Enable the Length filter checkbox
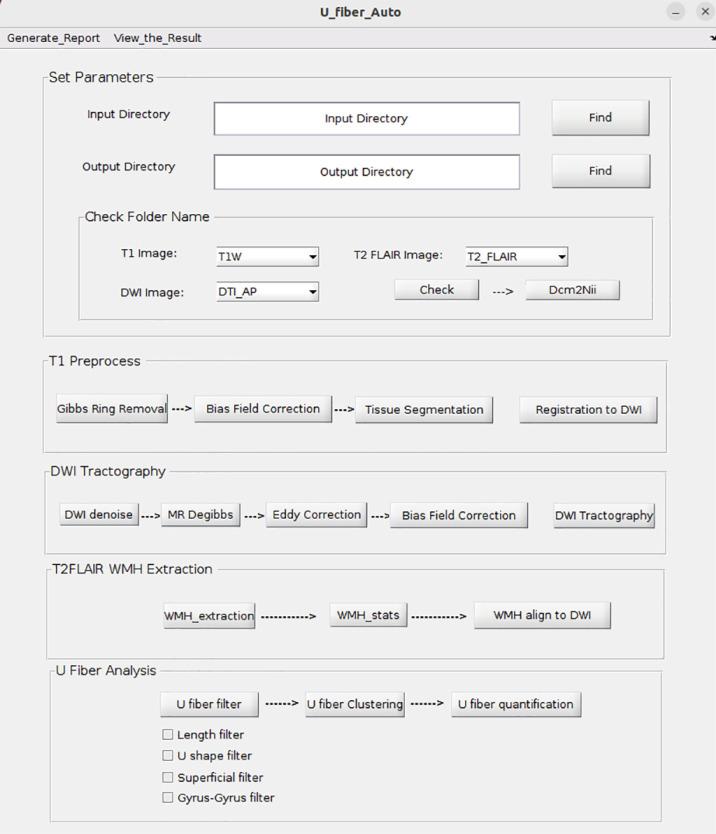Screen dimensions: 716x834 tap(168, 735)
